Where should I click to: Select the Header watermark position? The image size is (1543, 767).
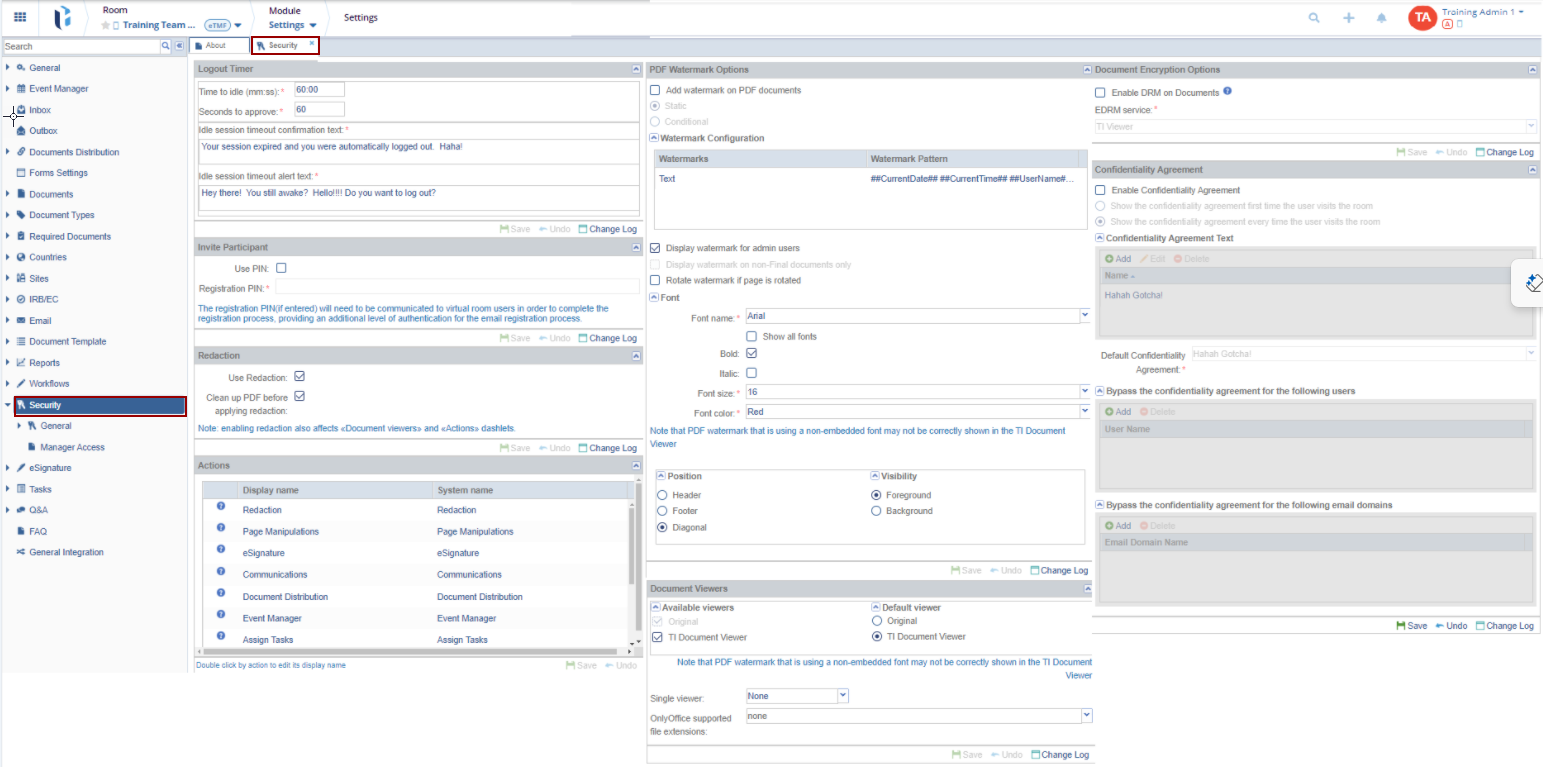coord(662,495)
